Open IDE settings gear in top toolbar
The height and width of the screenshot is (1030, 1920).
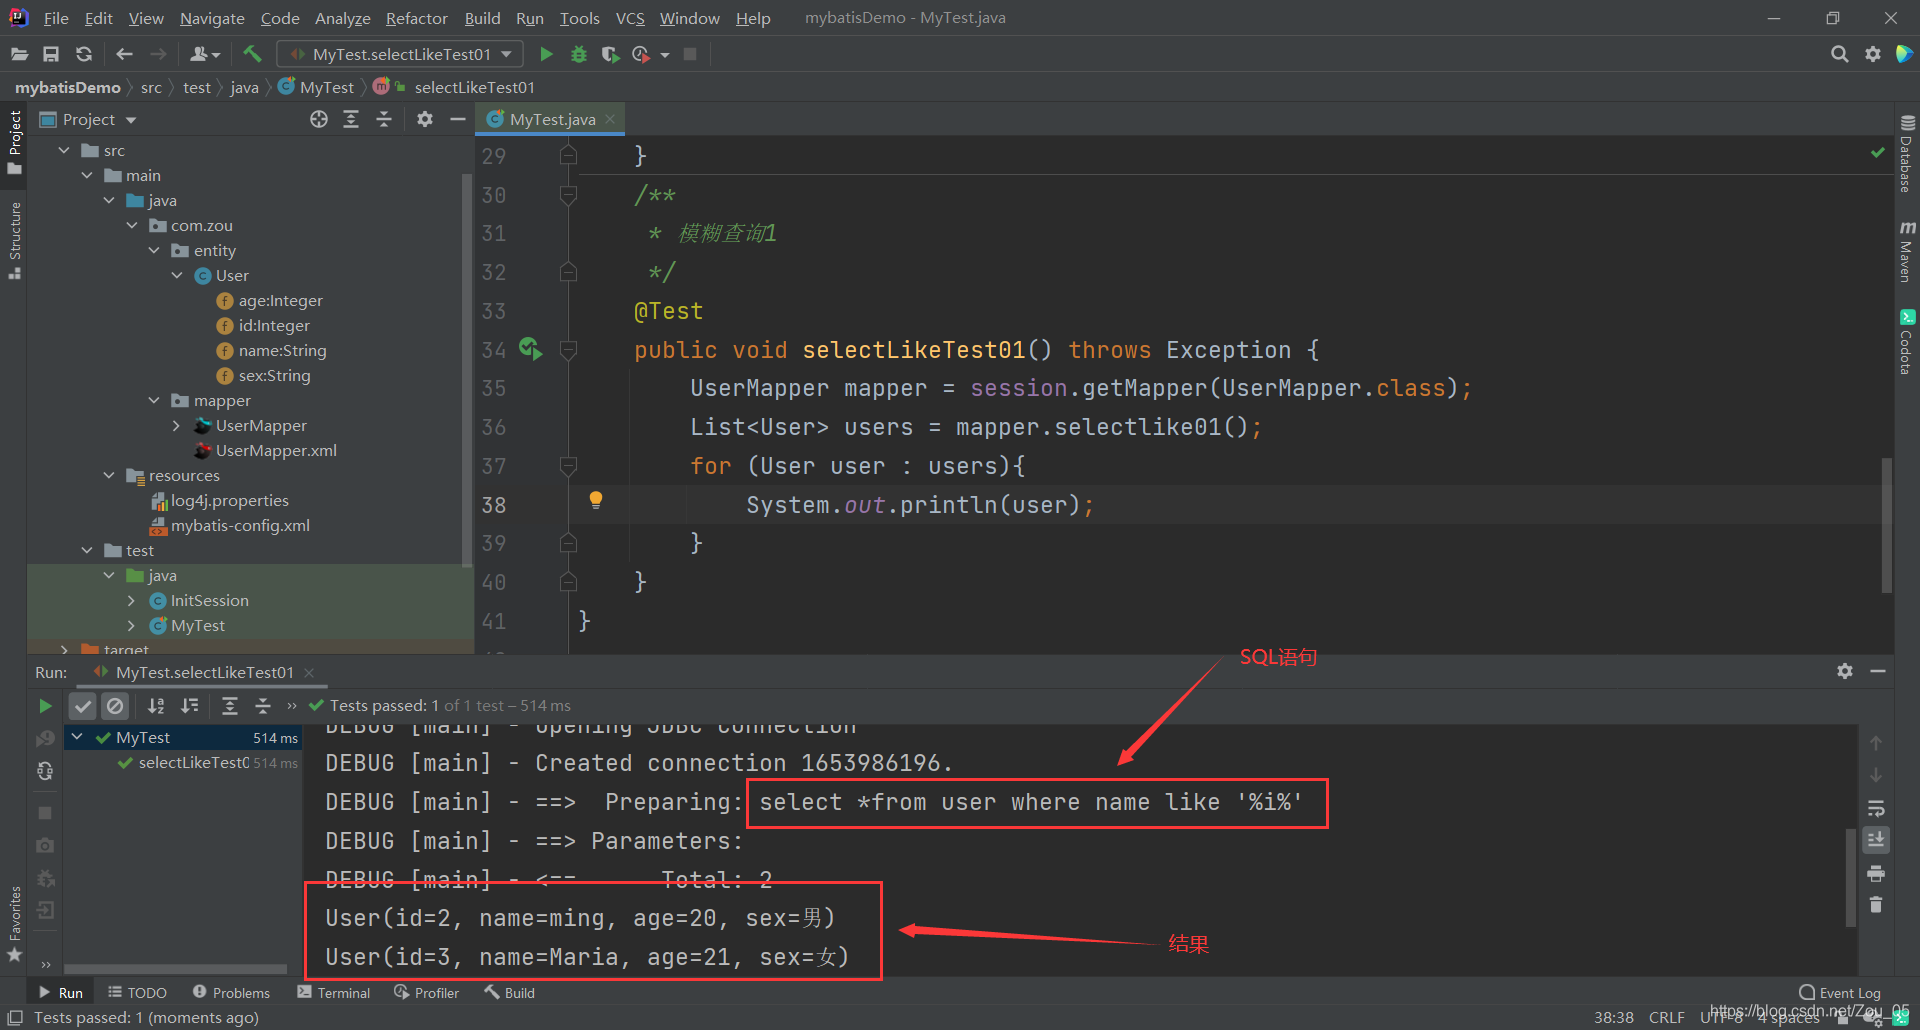1872,54
